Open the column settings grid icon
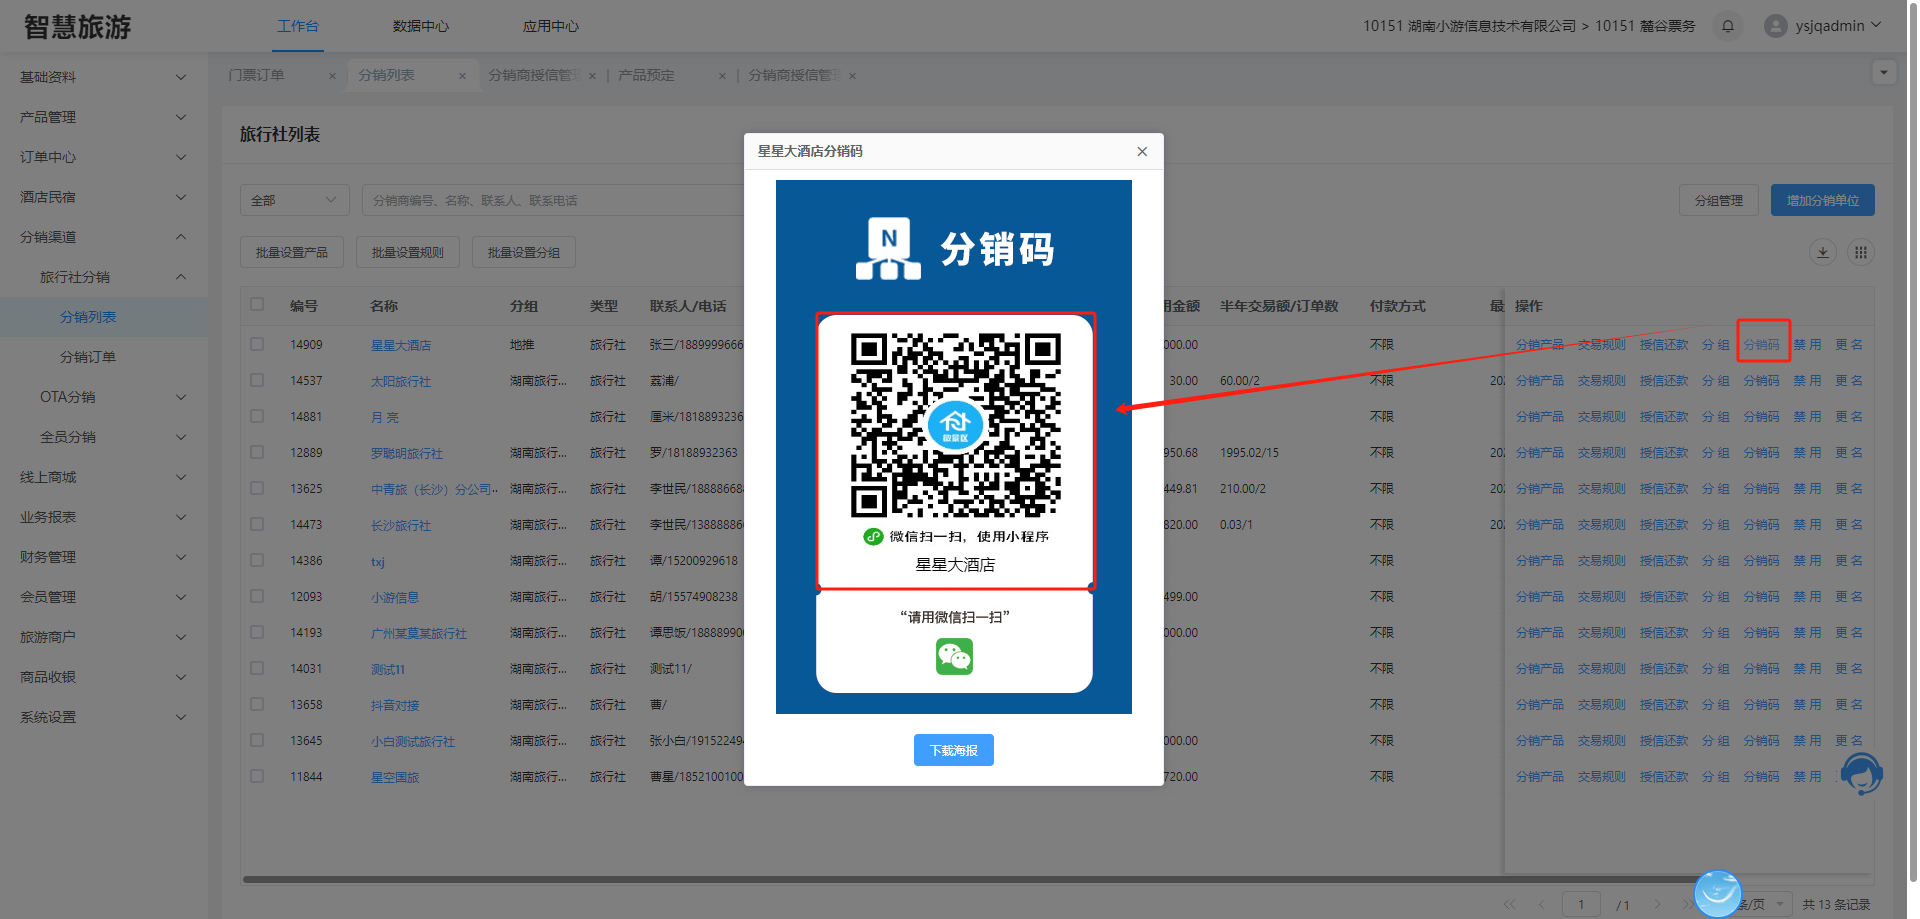1920x919 pixels. 1860,252
